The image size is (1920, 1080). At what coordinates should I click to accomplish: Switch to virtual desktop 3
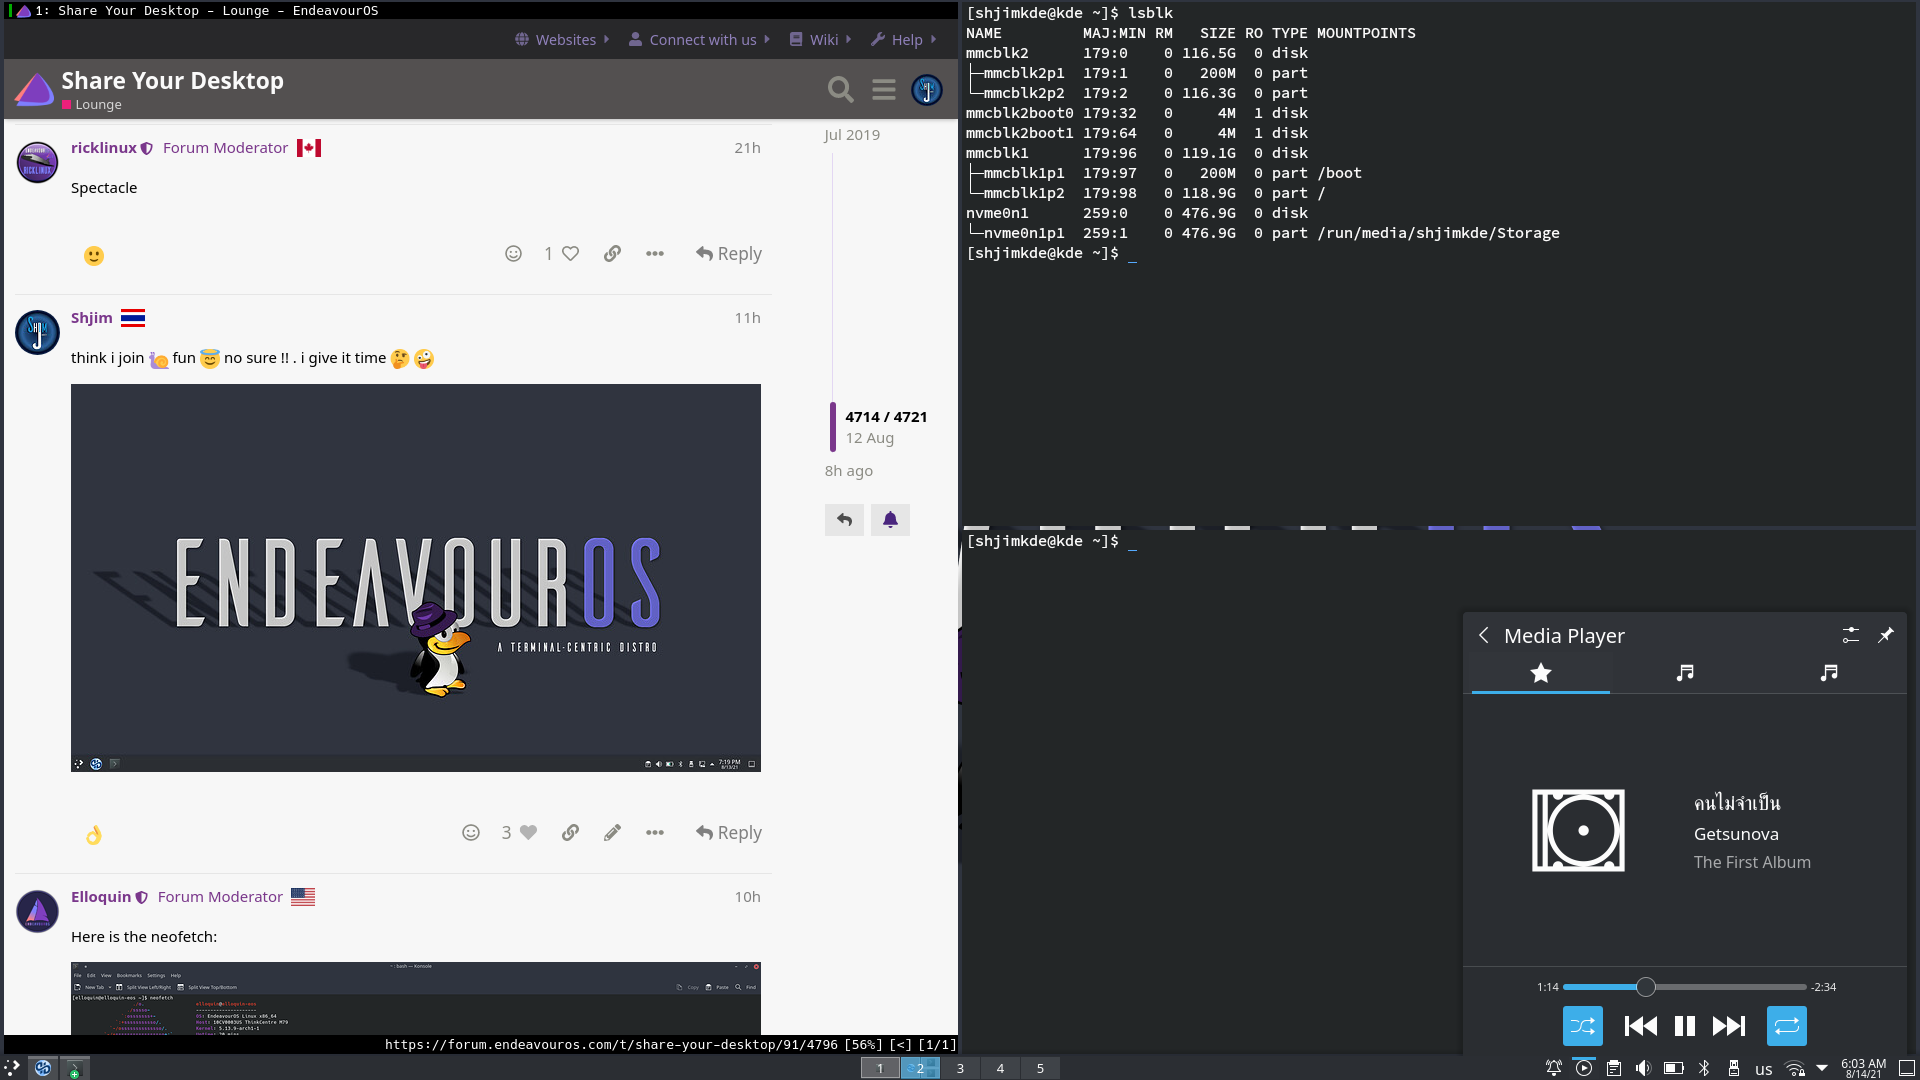point(960,1068)
